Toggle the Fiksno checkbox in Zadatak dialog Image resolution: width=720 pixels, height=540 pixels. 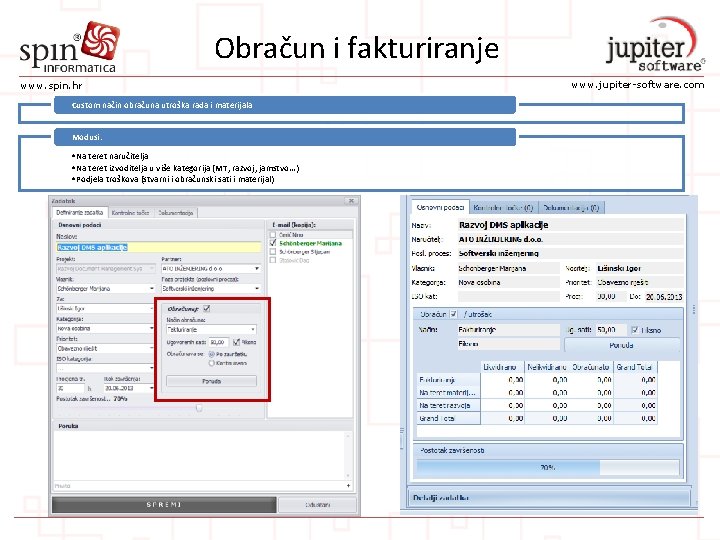click(236, 342)
